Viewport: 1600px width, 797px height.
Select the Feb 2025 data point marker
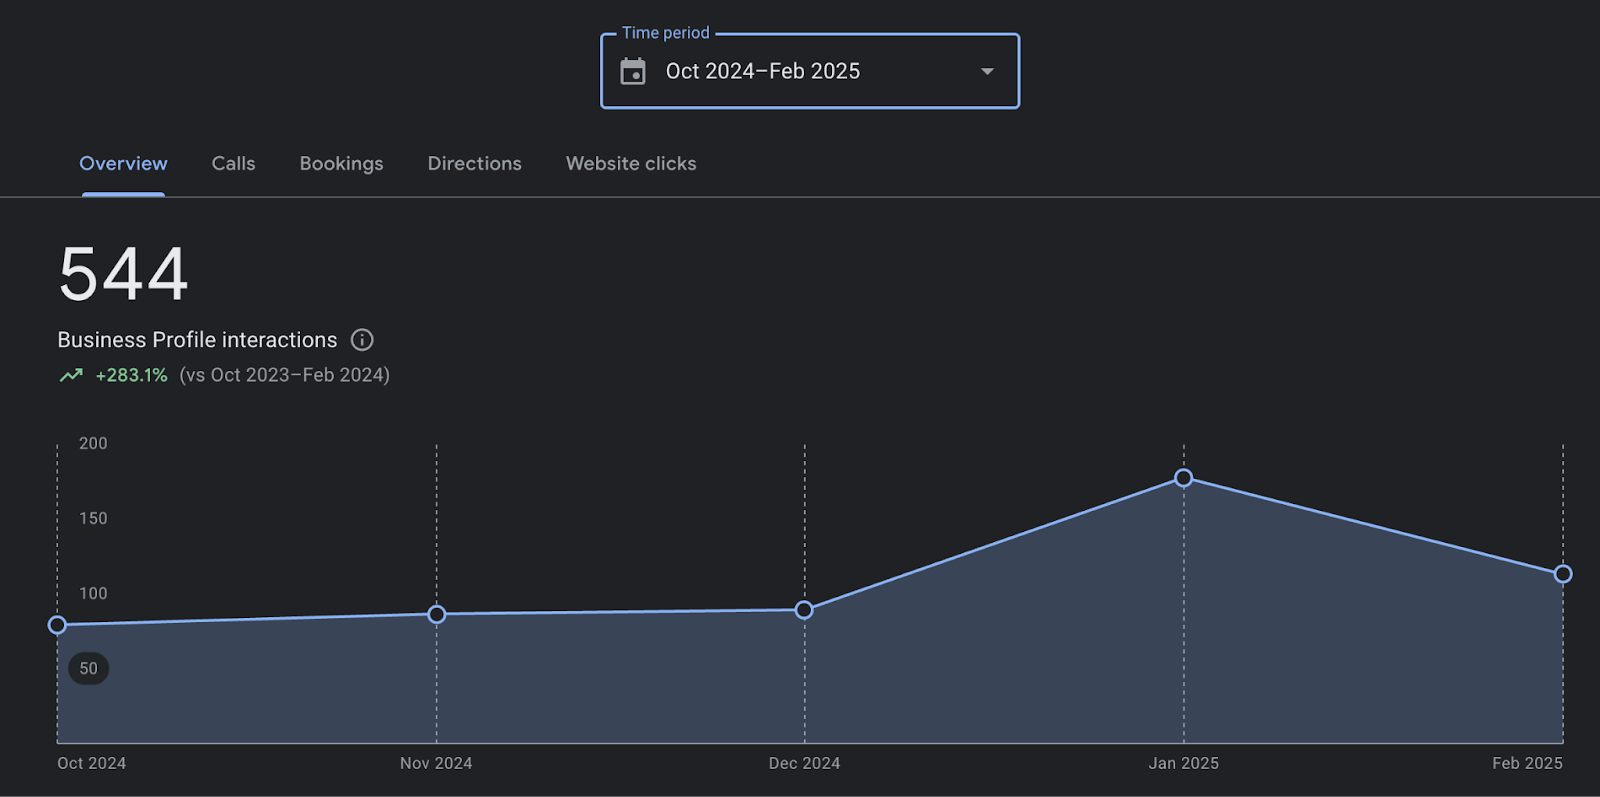click(x=1562, y=574)
